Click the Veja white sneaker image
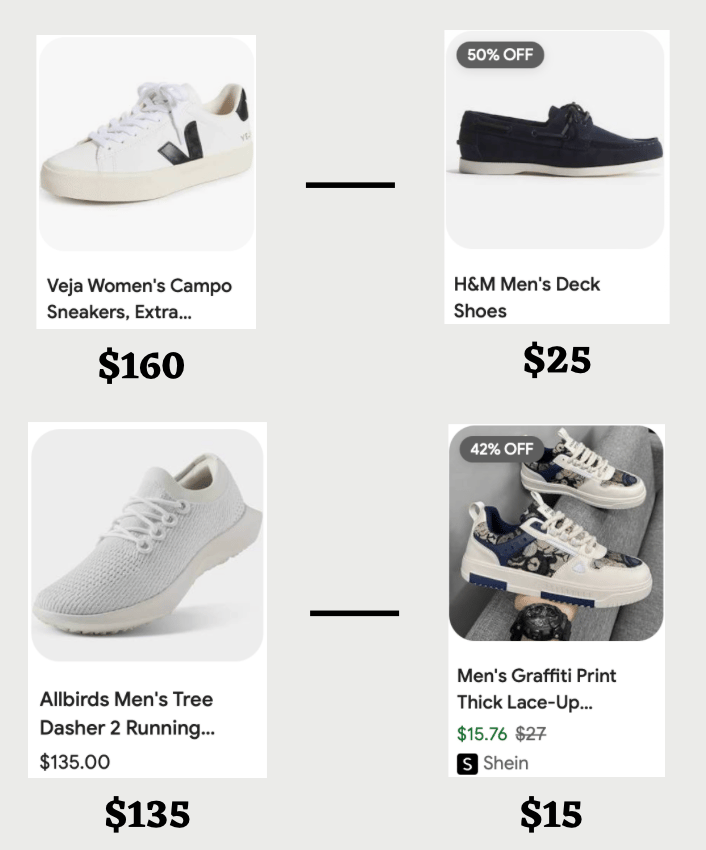Screen dimensions: 706x850 146,144
